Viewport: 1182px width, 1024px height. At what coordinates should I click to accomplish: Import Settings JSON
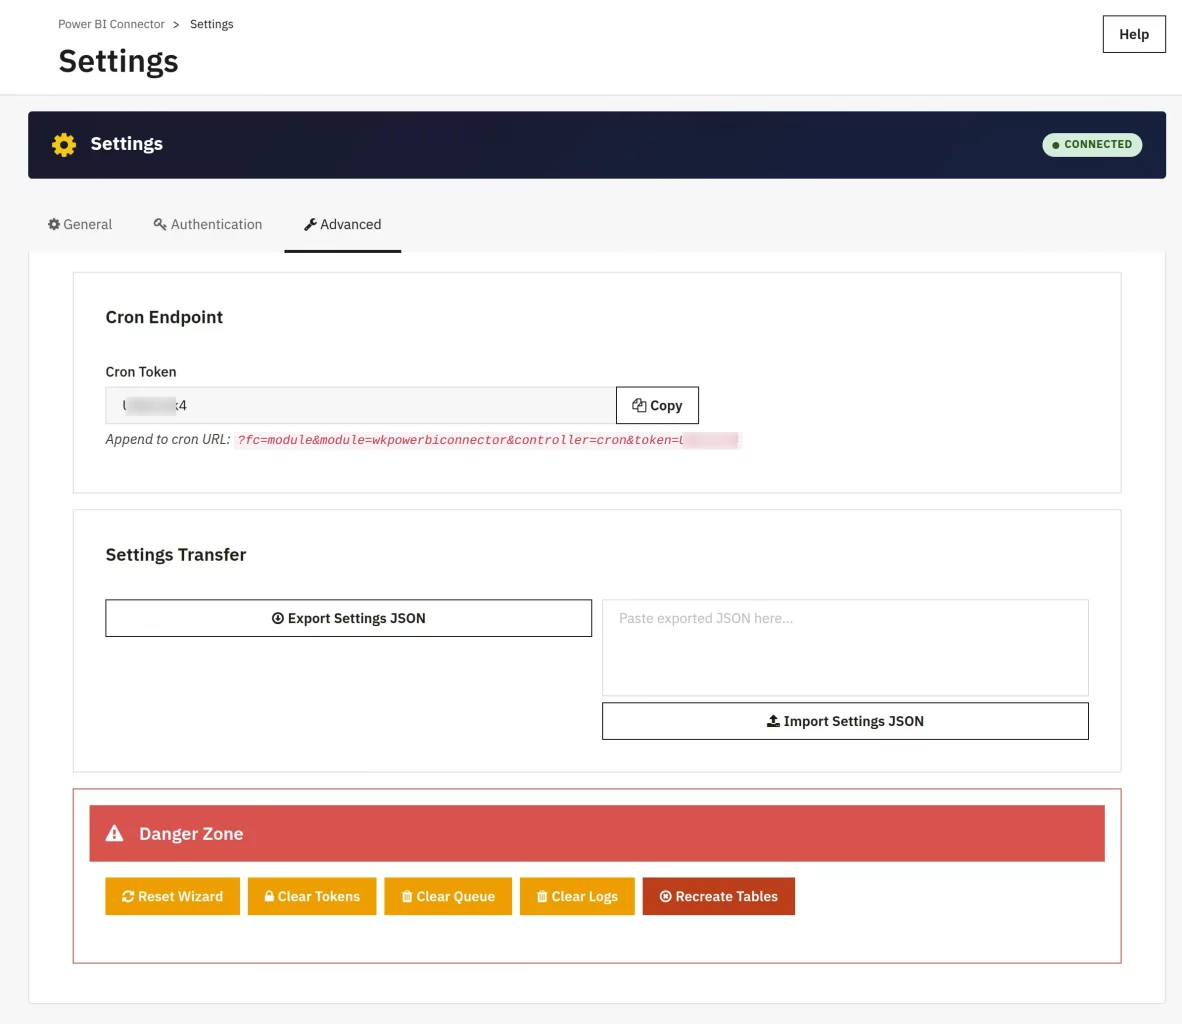coord(845,721)
